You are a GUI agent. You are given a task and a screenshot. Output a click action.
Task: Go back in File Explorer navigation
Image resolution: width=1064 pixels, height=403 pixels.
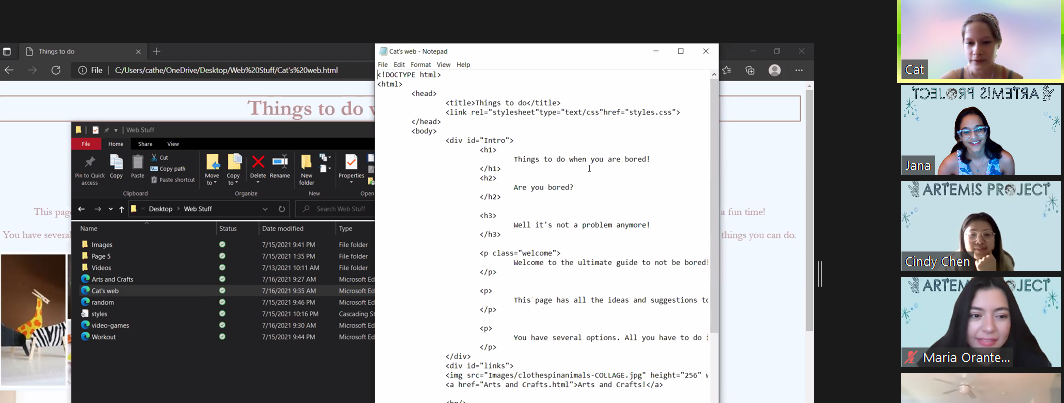click(81, 209)
